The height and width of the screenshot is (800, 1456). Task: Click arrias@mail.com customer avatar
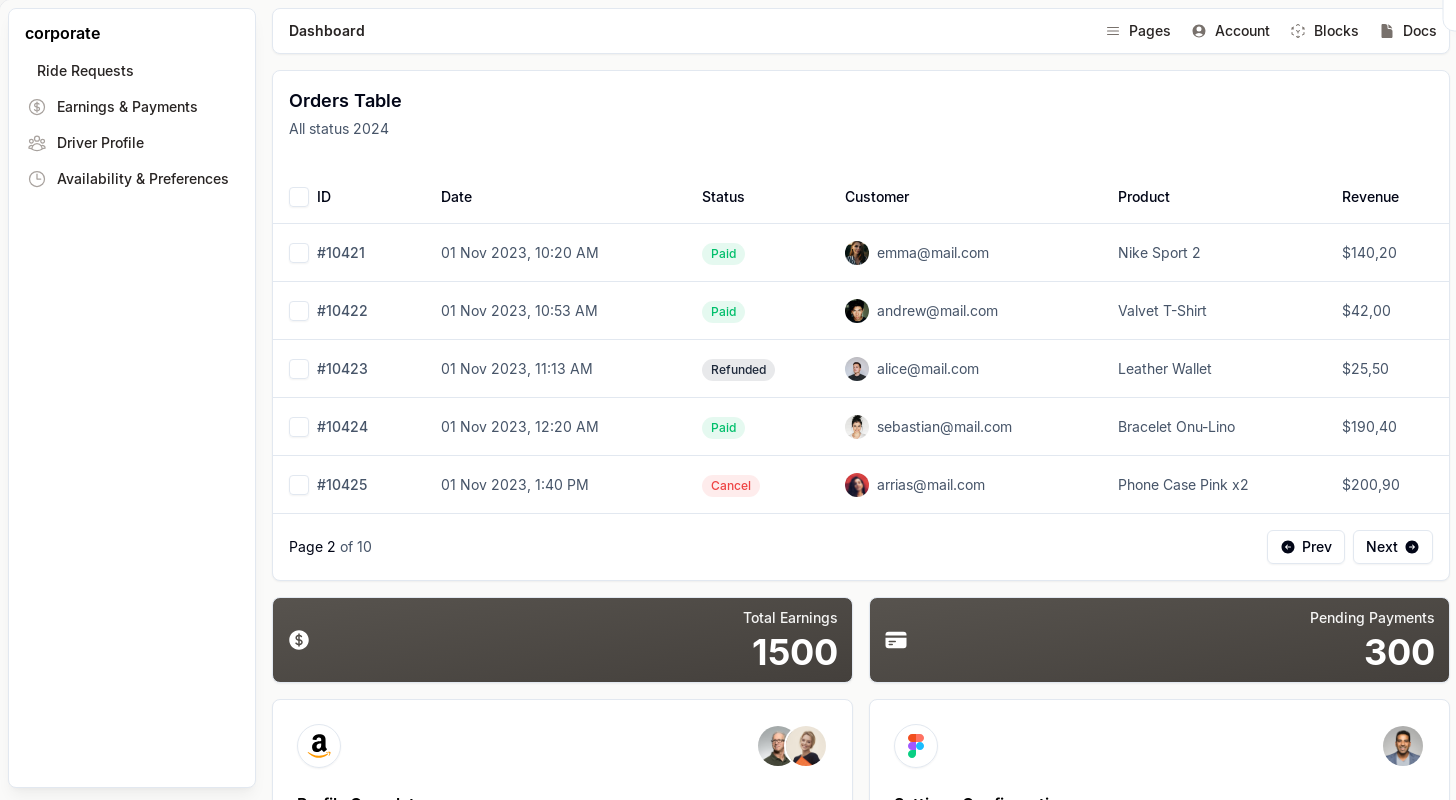[857, 485]
